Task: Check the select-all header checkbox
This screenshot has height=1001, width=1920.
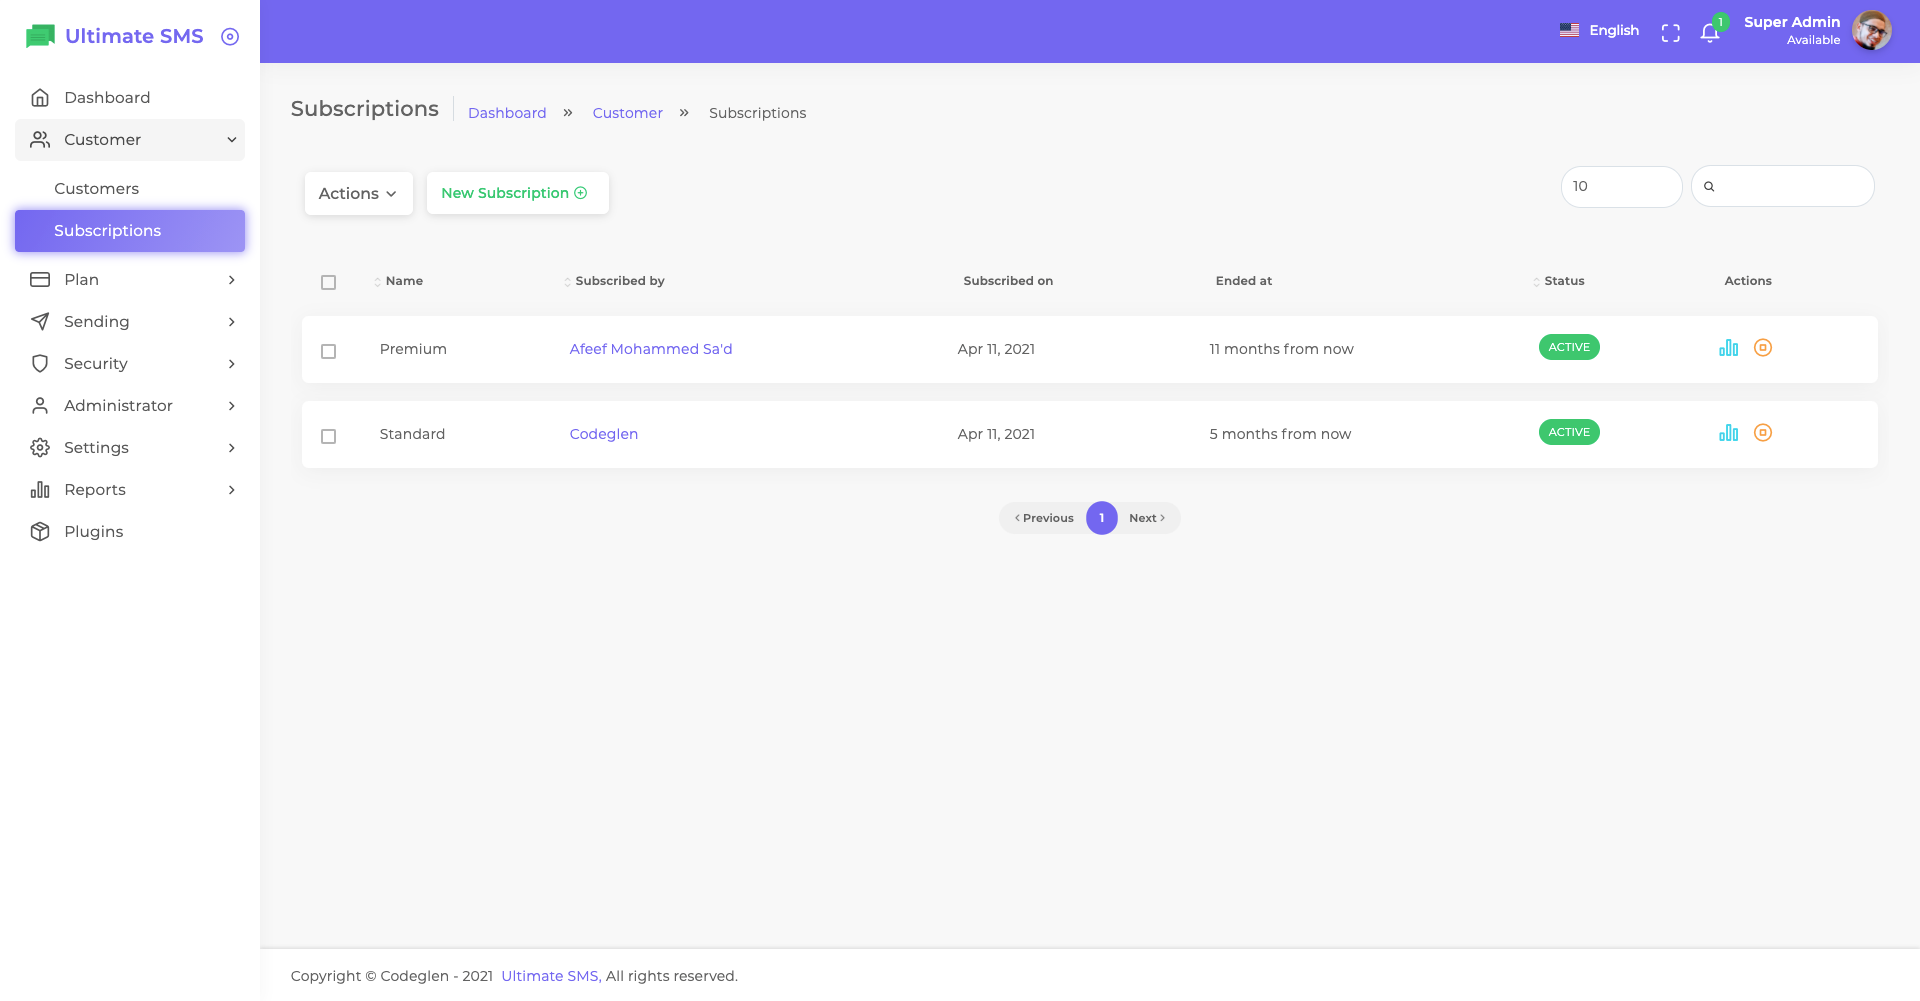Action: pyautogui.click(x=328, y=282)
